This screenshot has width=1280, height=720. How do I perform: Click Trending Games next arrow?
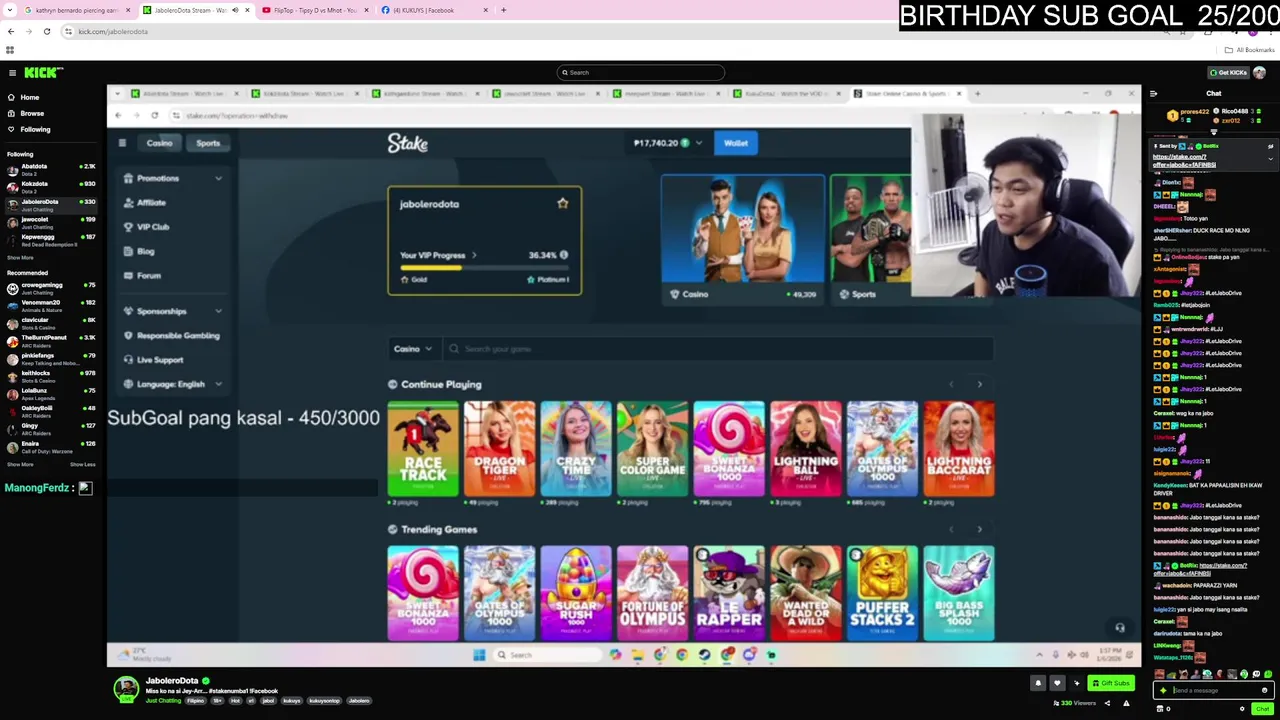pyautogui.click(x=980, y=530)
